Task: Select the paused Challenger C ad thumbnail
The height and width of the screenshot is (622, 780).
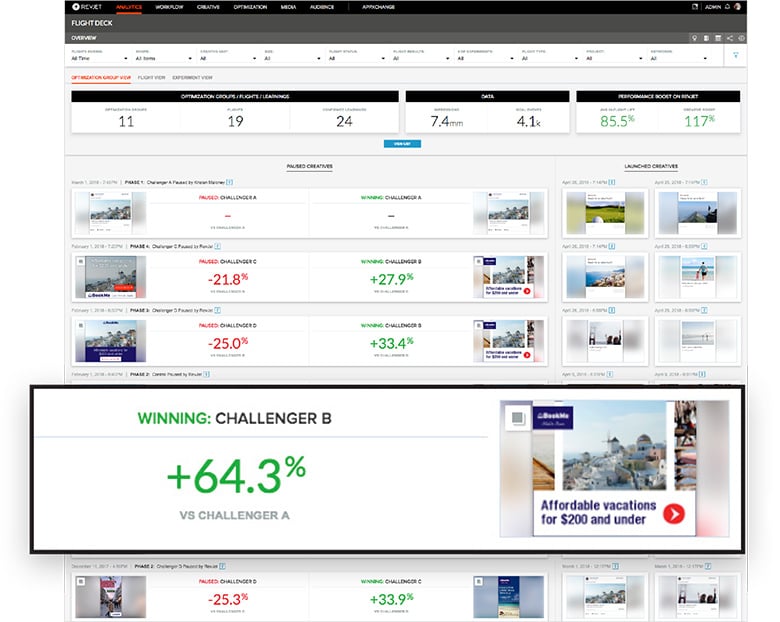Action: click(x=109, y=277)
